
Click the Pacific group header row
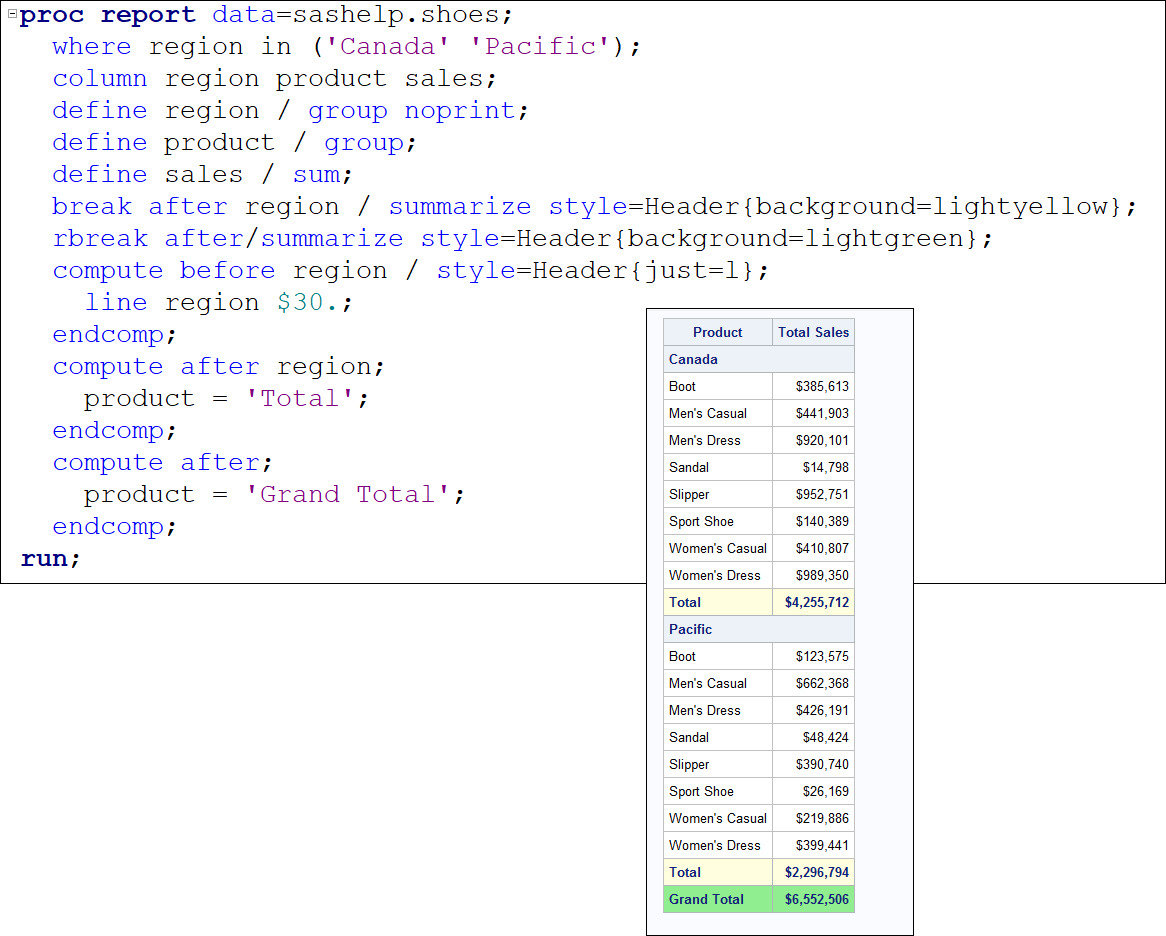[x=758, y=629]
